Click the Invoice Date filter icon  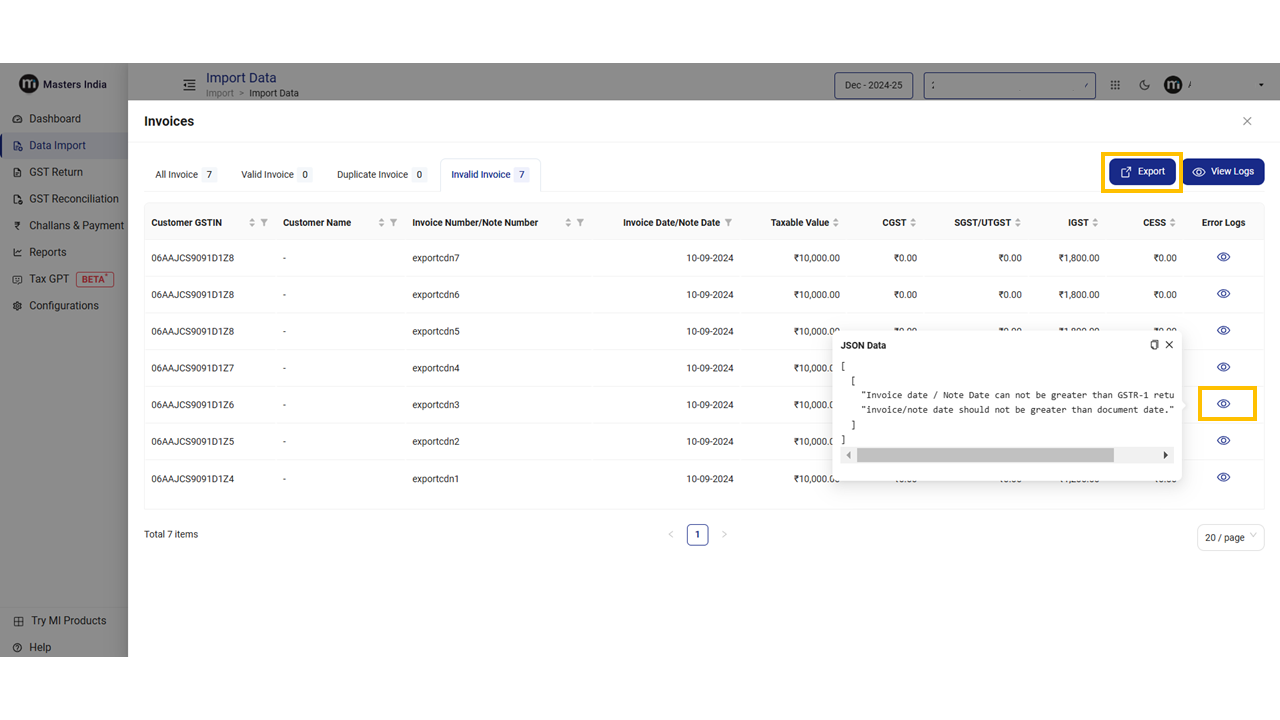point(728,223)
